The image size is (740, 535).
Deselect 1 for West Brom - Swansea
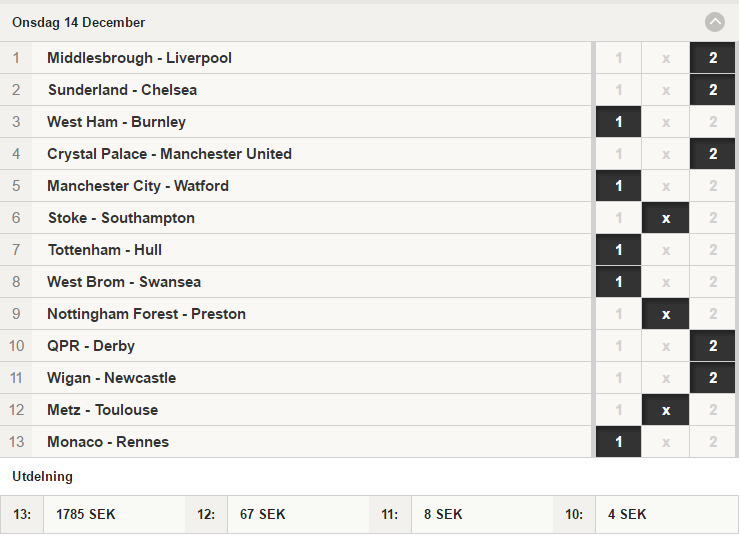pyautogui.click(x=618, y=282)
